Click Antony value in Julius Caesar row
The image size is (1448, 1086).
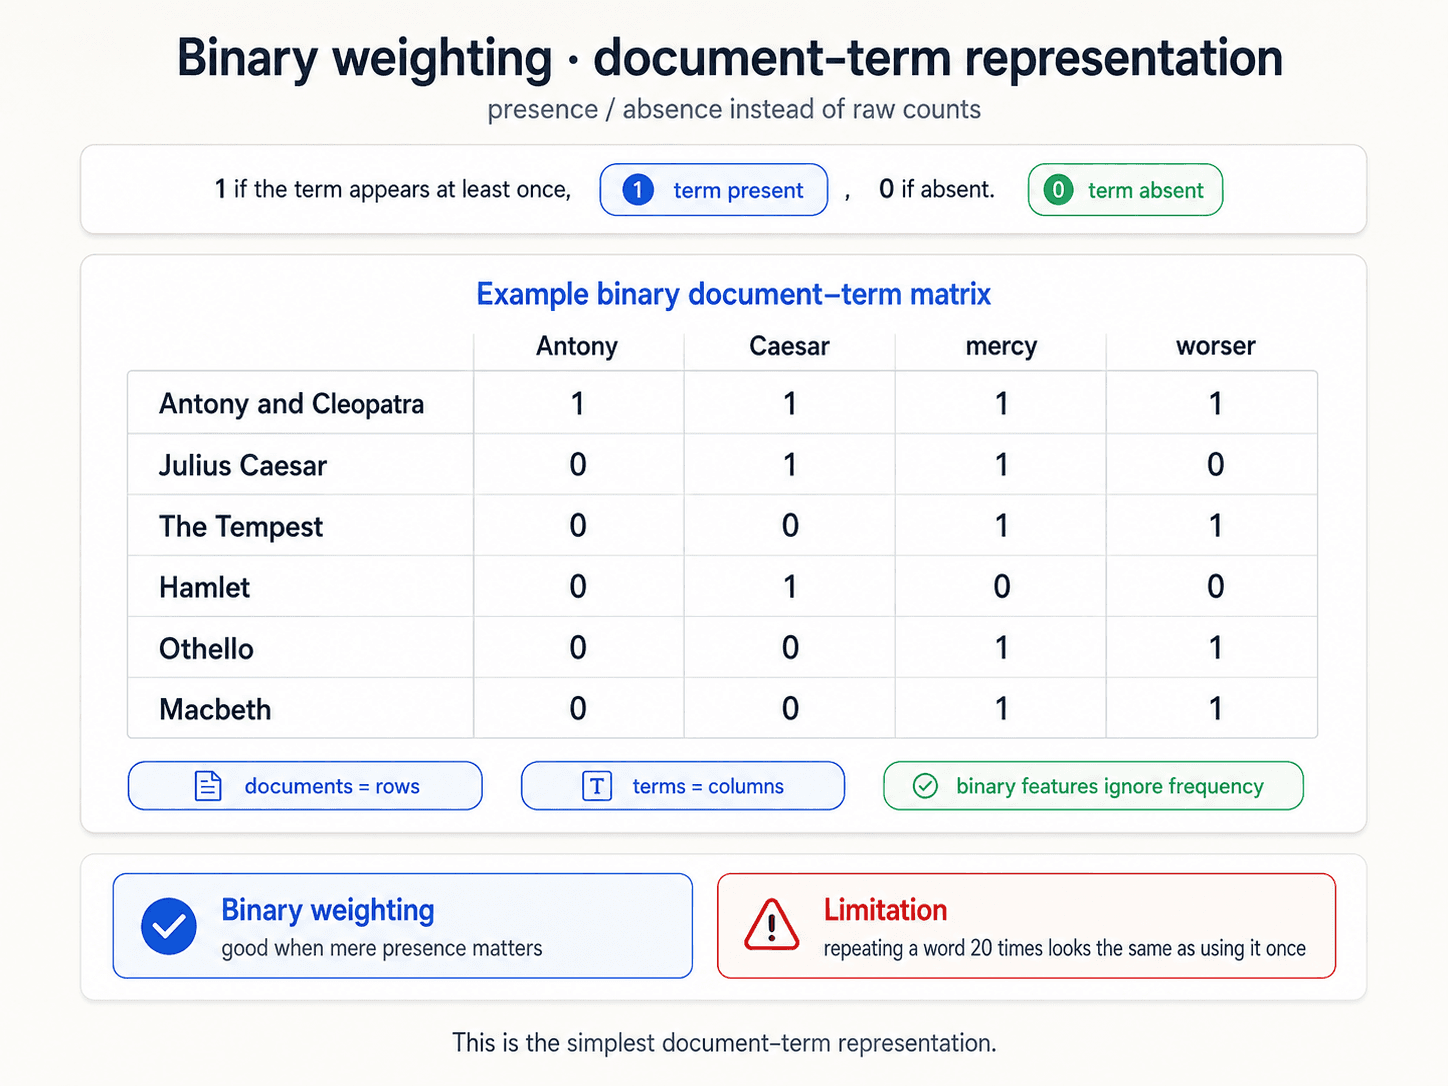coord(577,465)
